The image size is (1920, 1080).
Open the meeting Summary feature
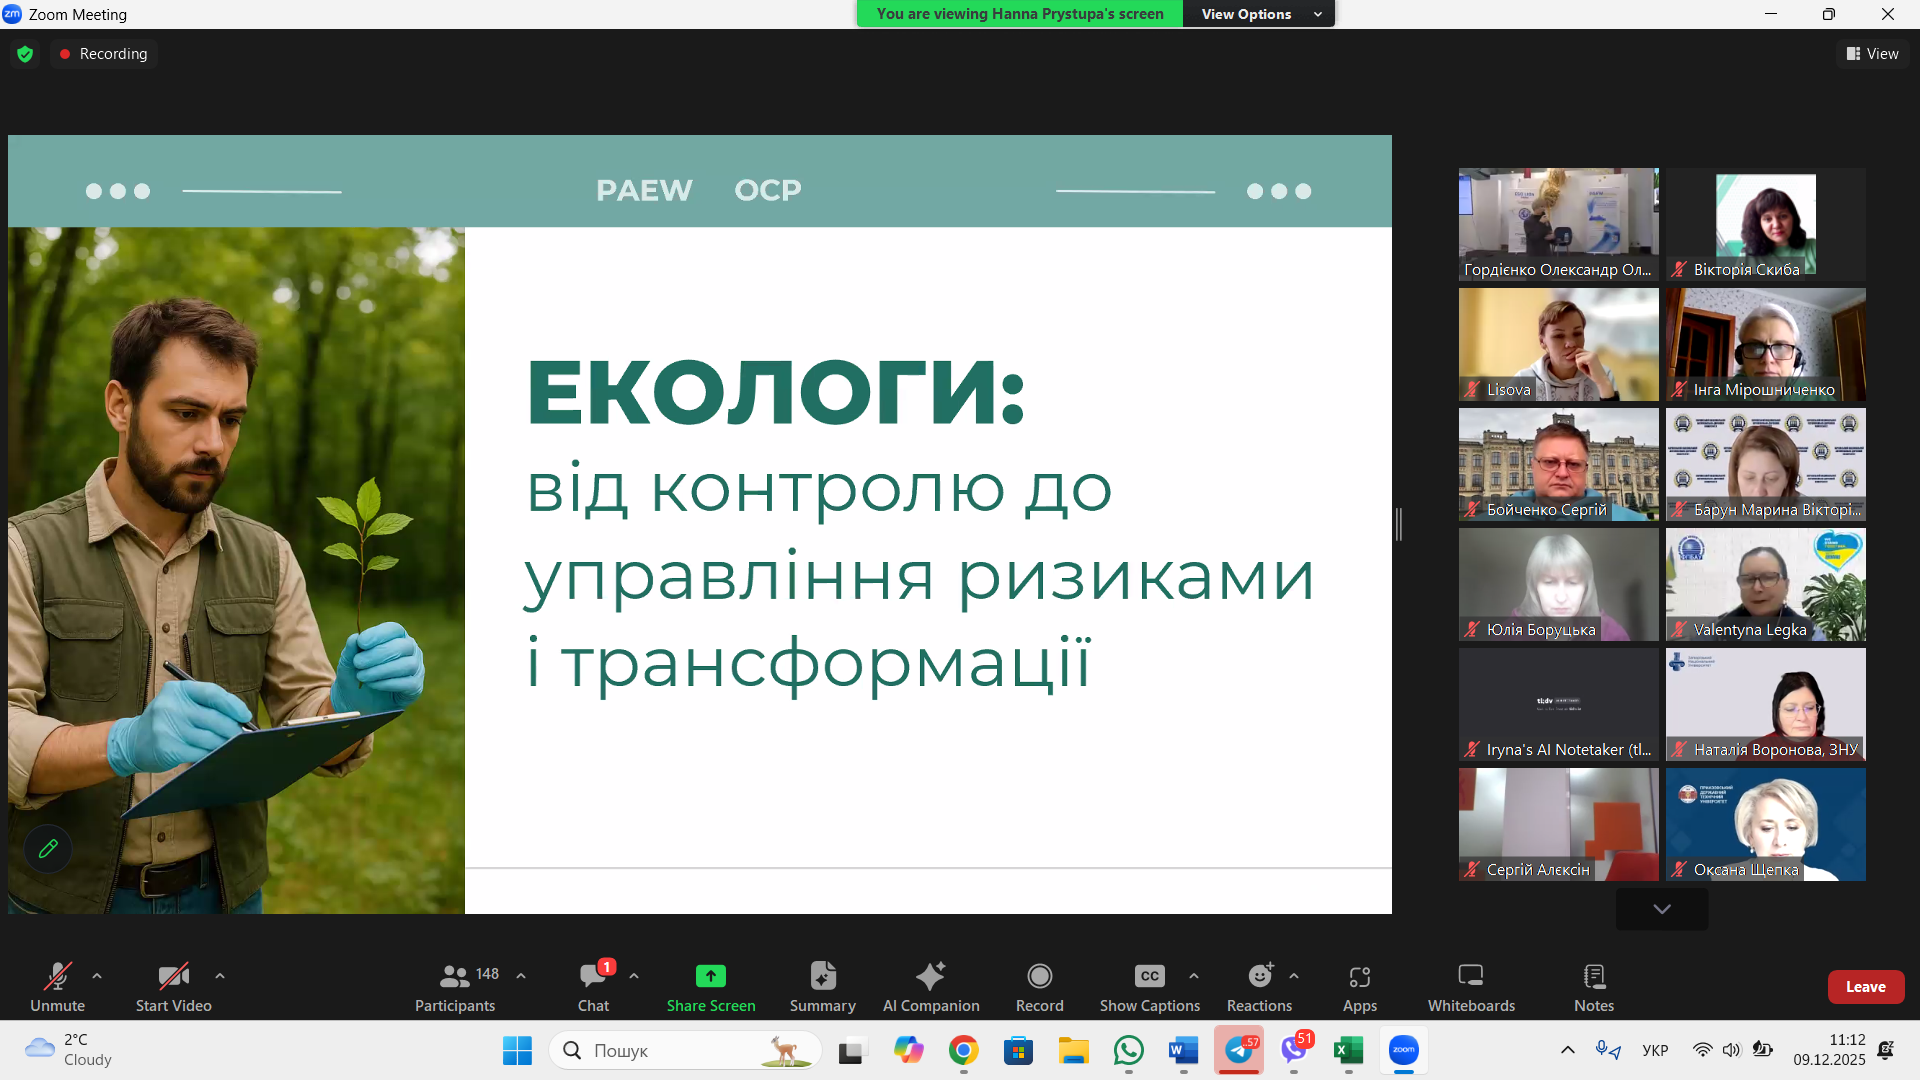[822, 985]
